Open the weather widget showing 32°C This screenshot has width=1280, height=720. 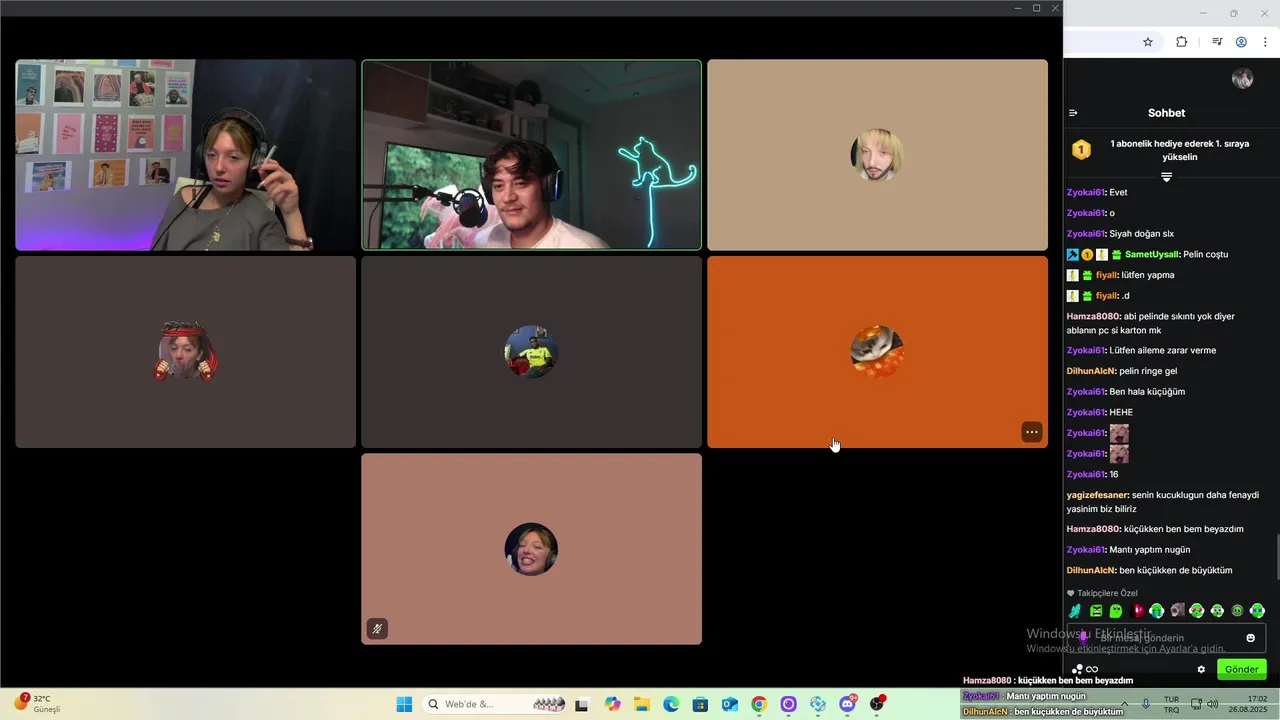tap(37, 703)
